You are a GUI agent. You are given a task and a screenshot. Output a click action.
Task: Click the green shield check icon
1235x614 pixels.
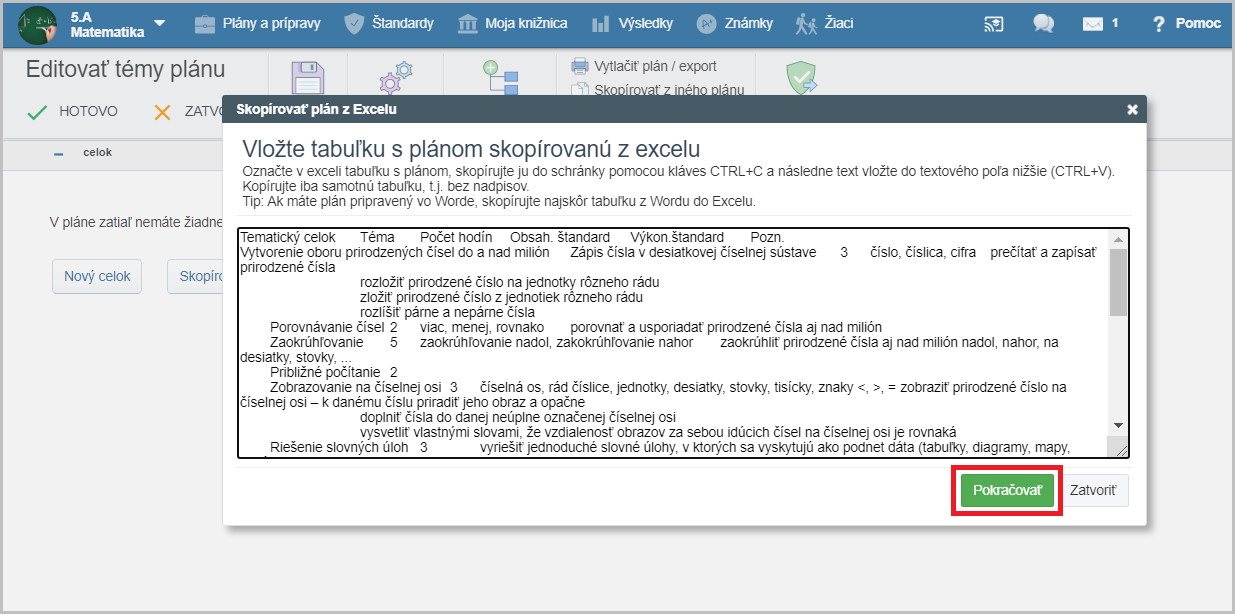click(x=802, y=78)
